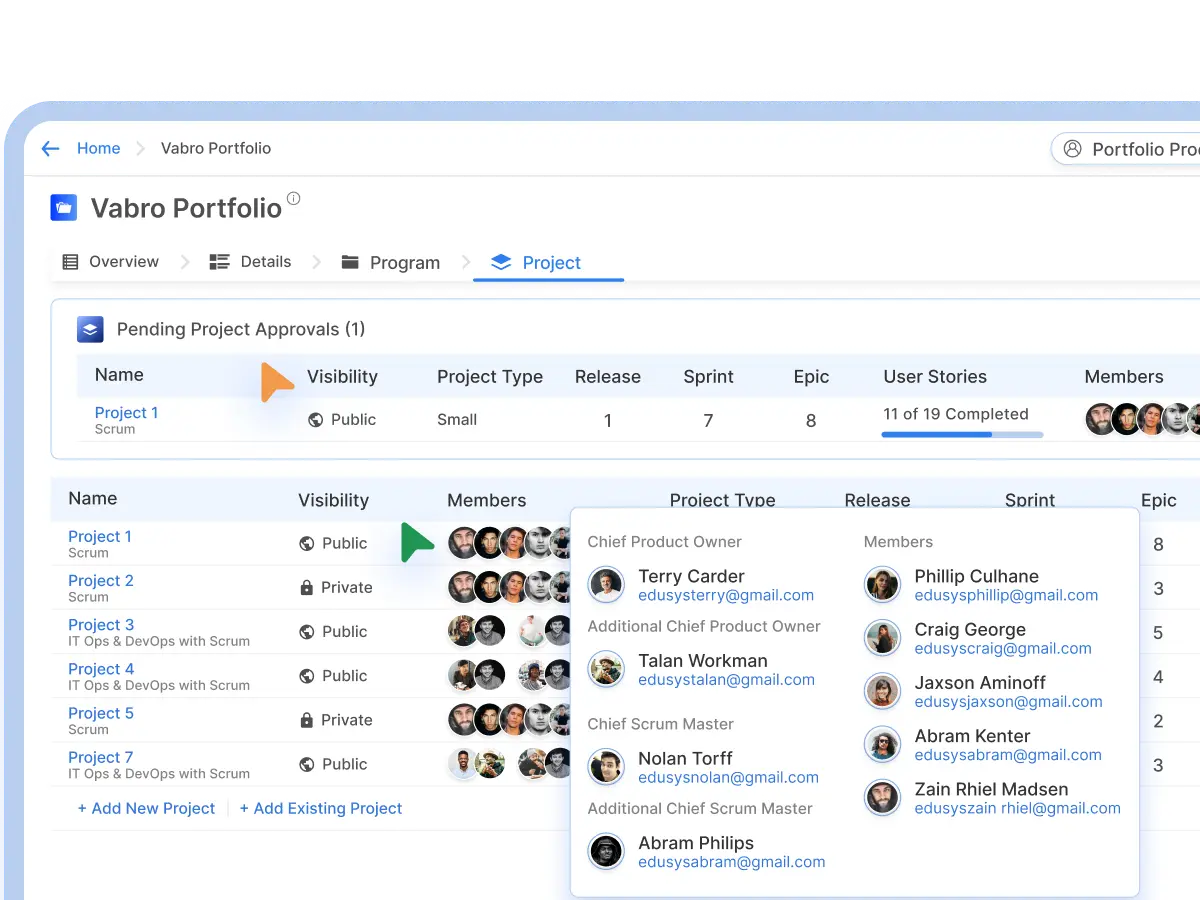The height and width of the screenshot is (900, 1200).
Task: Go to Home breadcrumb link
Action: pos(98,148)
